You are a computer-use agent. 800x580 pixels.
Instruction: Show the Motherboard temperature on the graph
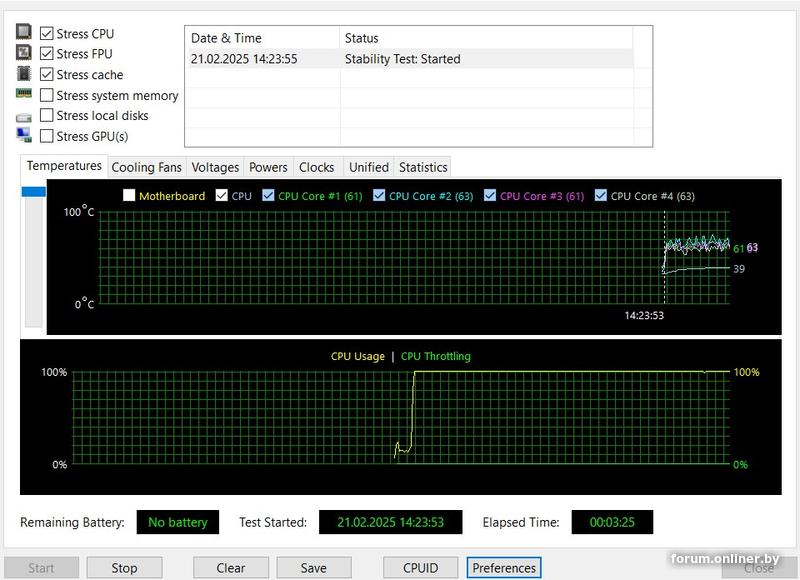(129, 196)
